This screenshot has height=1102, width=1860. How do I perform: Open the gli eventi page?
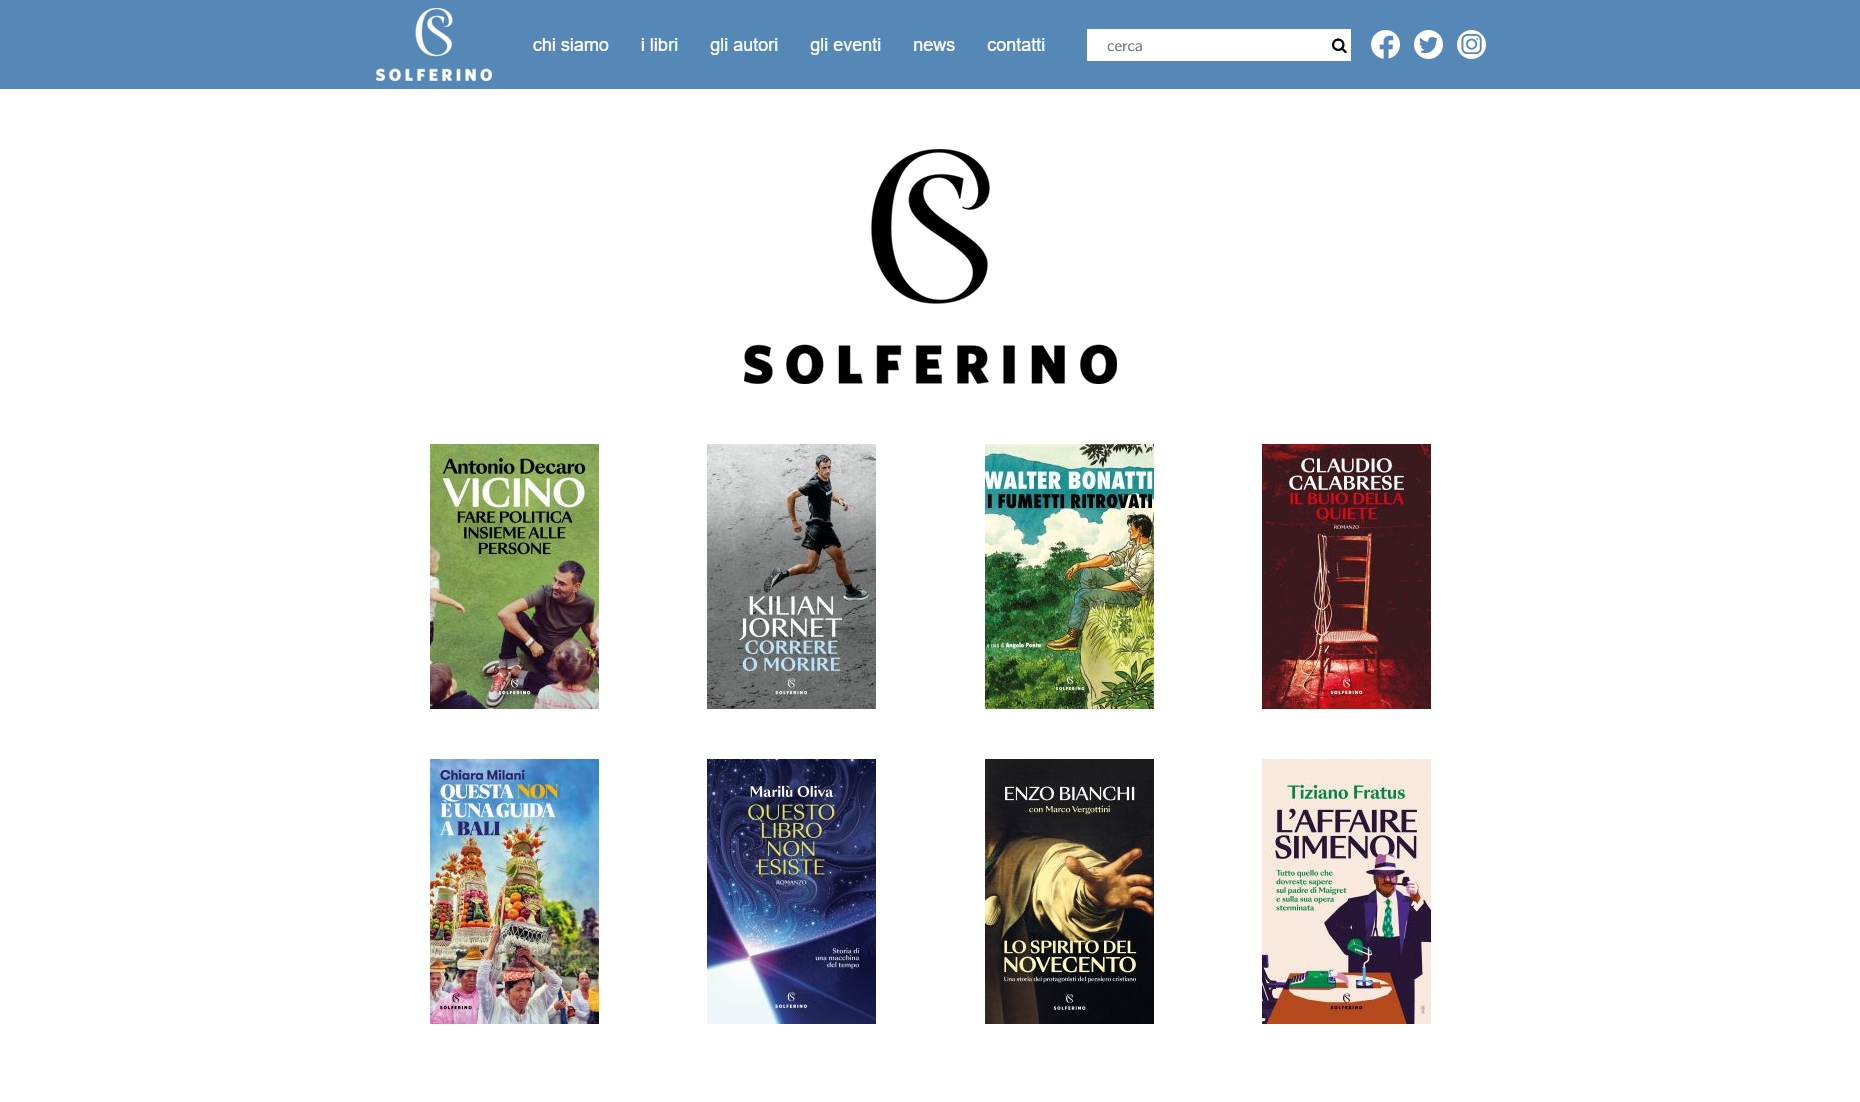point(845,45)
